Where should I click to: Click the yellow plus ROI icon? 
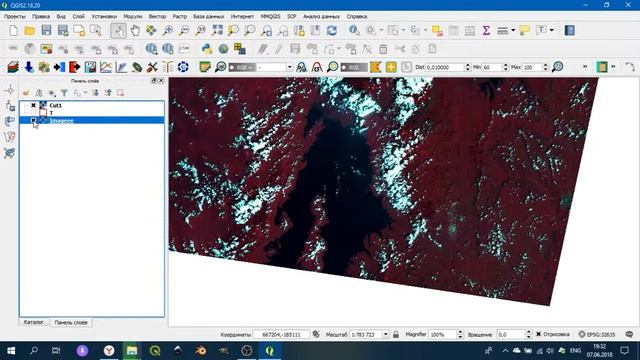click(391, 67)
